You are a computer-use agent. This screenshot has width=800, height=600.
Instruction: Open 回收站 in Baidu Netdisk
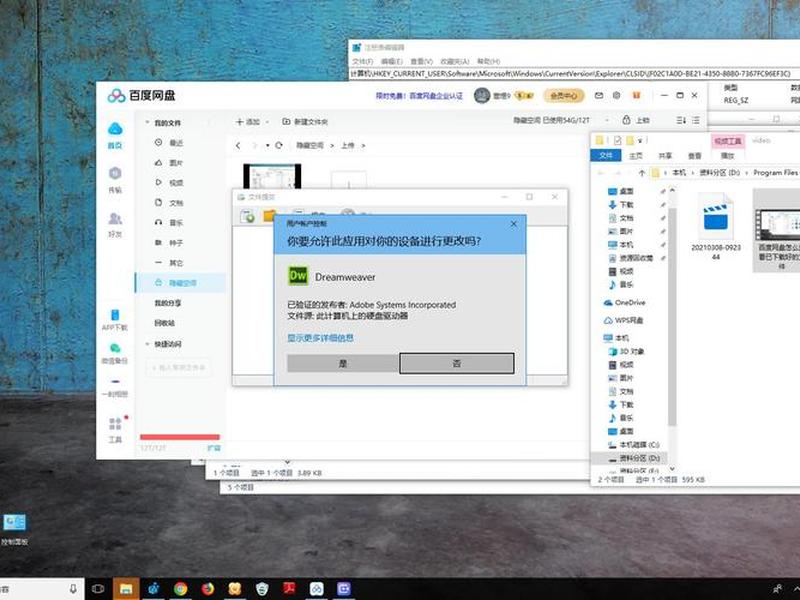[165, 323]
